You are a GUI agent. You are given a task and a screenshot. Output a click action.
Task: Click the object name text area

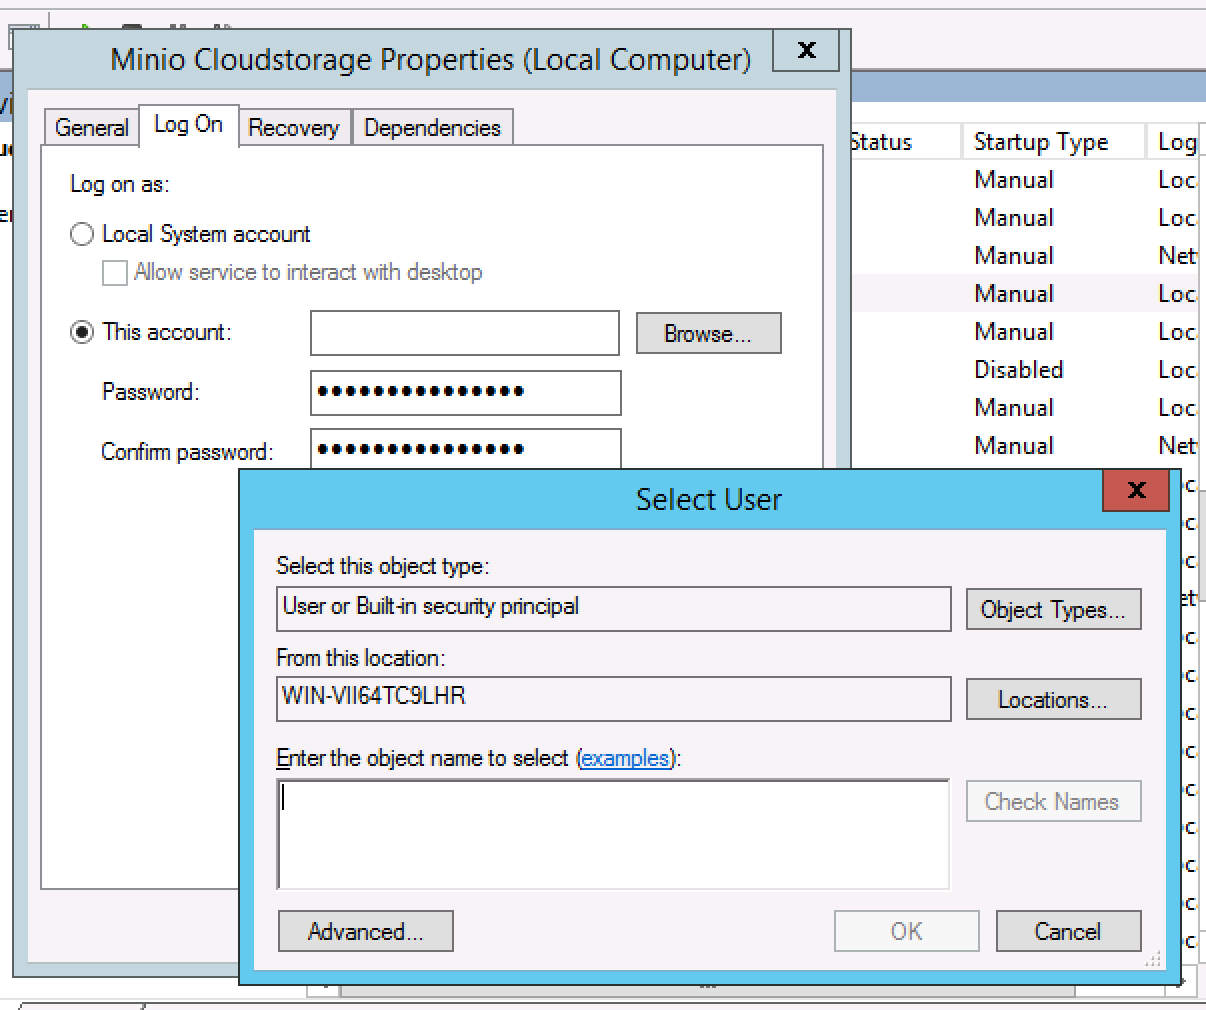coord(613,835)
